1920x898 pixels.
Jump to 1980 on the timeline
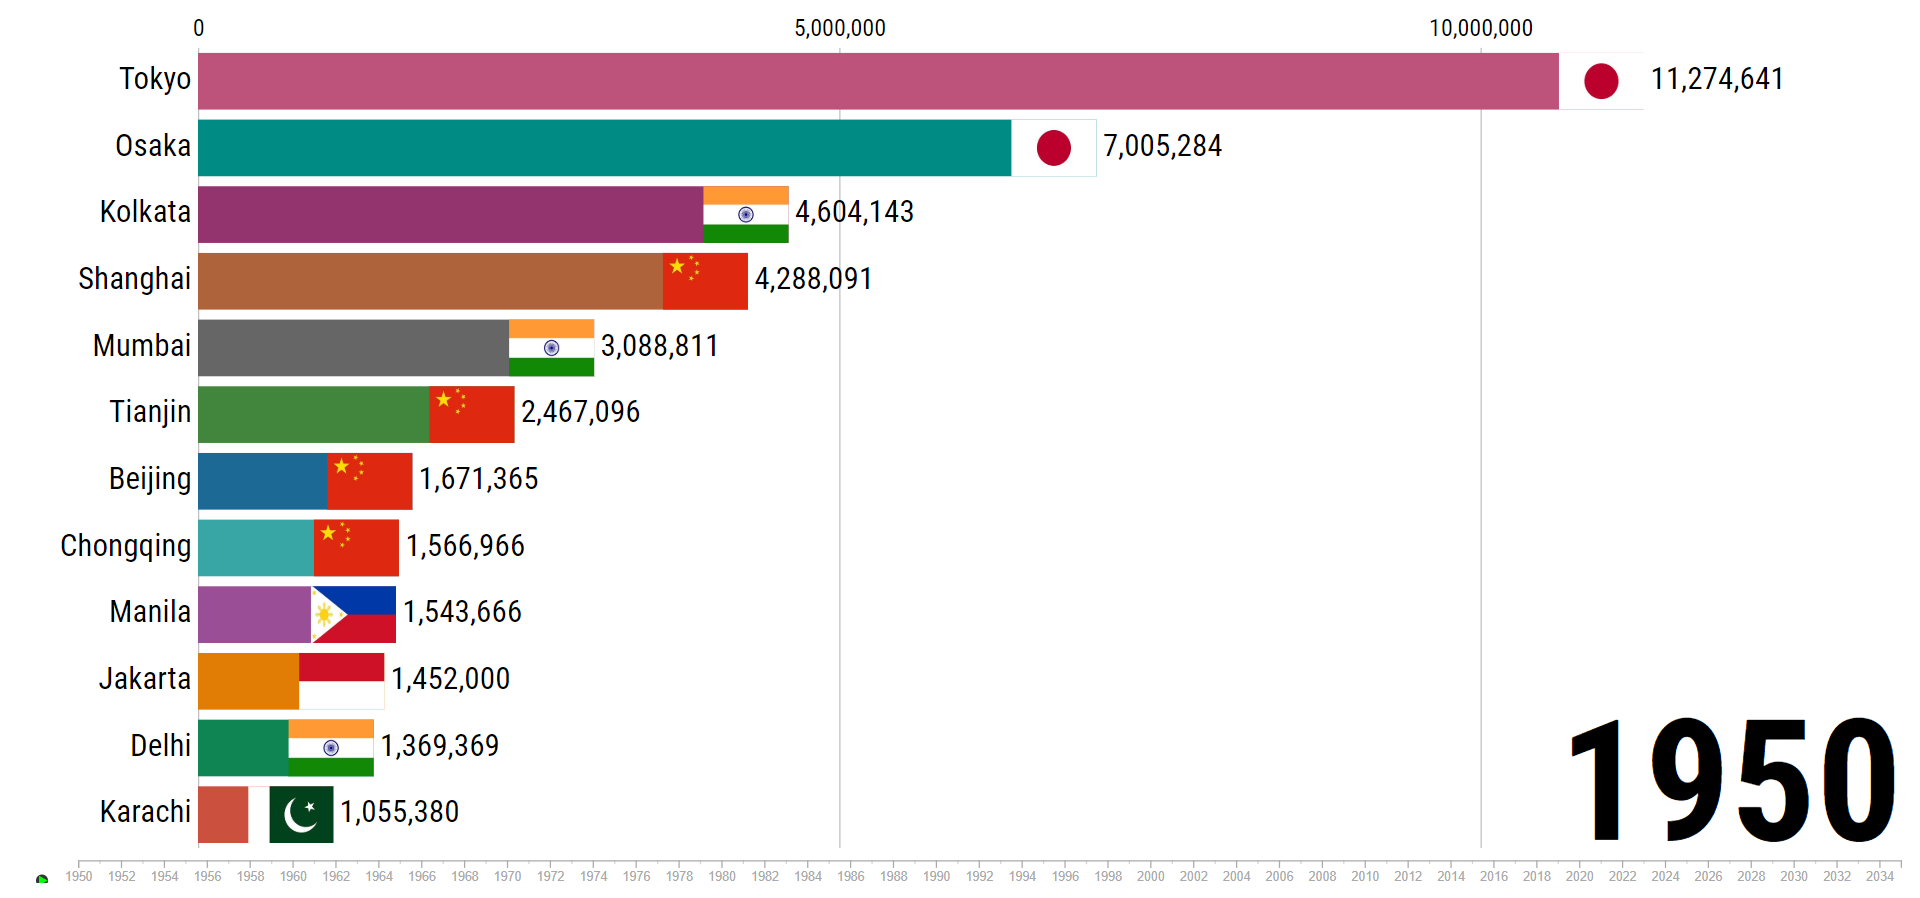point(722,876)
